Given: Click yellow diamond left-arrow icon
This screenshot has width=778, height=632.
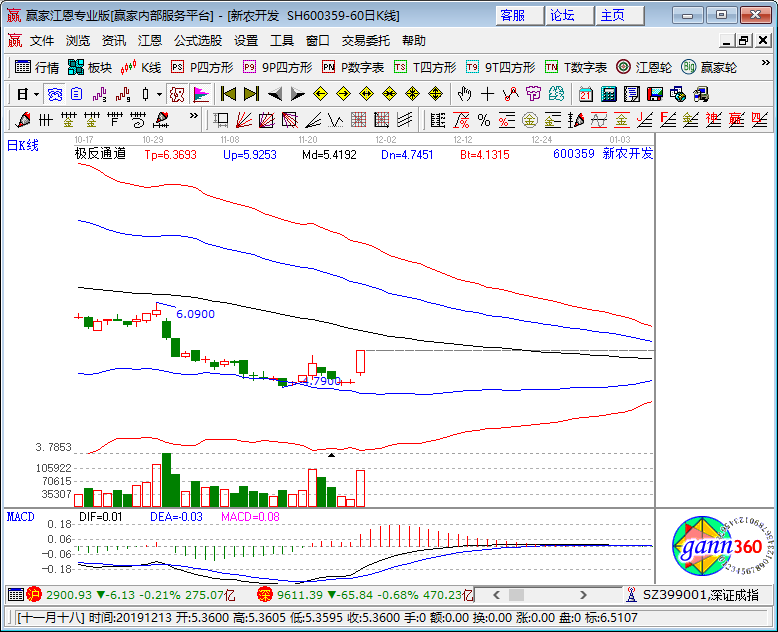Looking at the screenshot, I should tap(321, 94).
